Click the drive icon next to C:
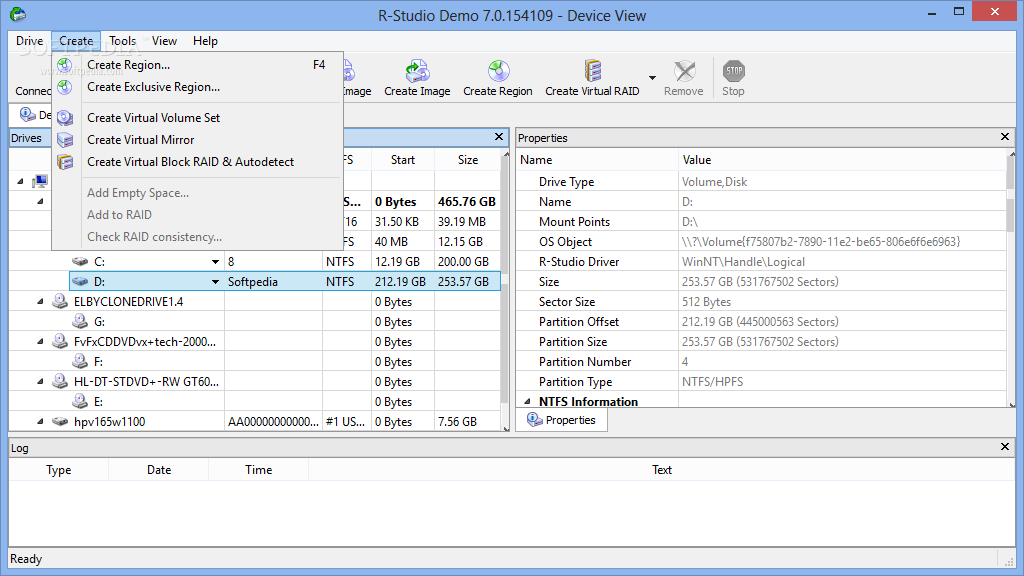Screen dimensions: 1024x576 (x=80, y=261)
